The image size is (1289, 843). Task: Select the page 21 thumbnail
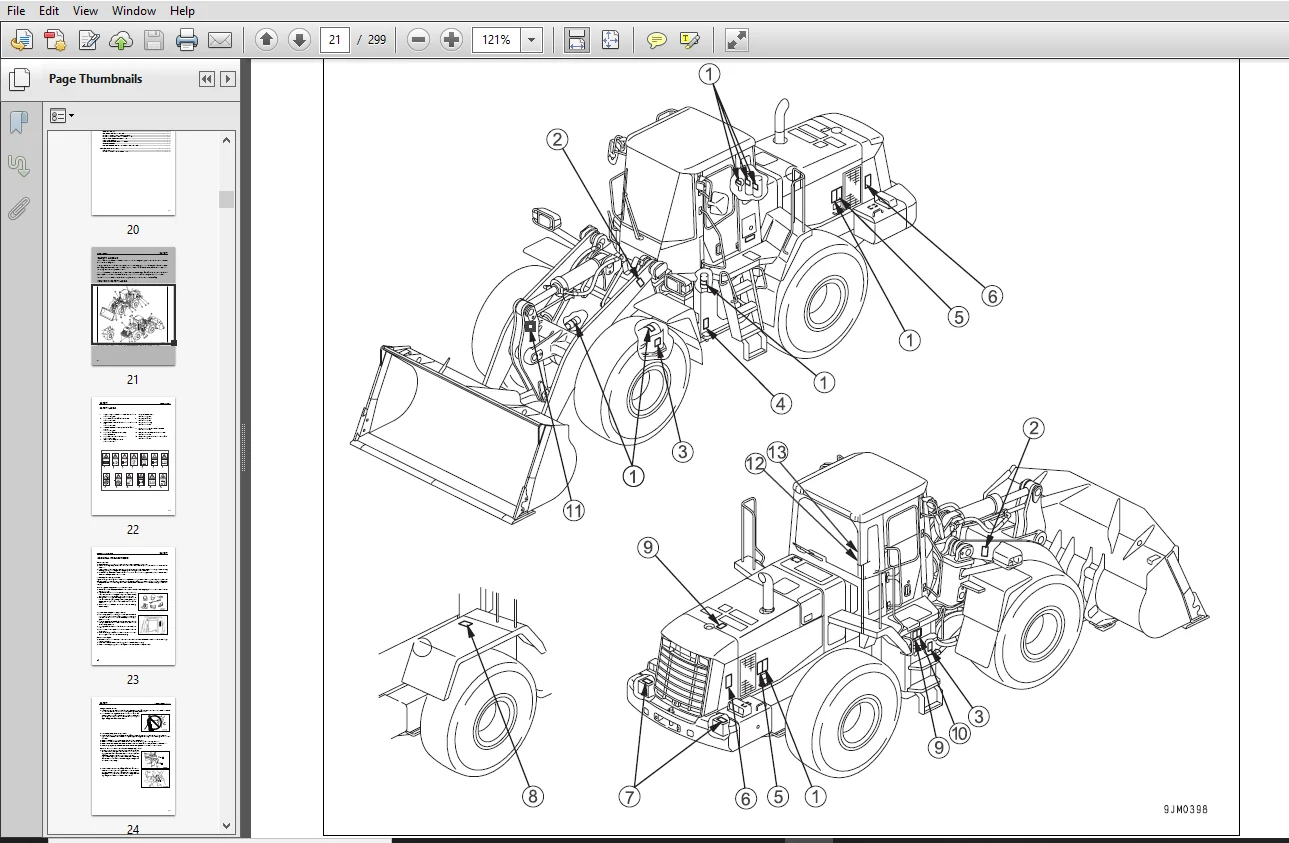(x=133, y=307)
